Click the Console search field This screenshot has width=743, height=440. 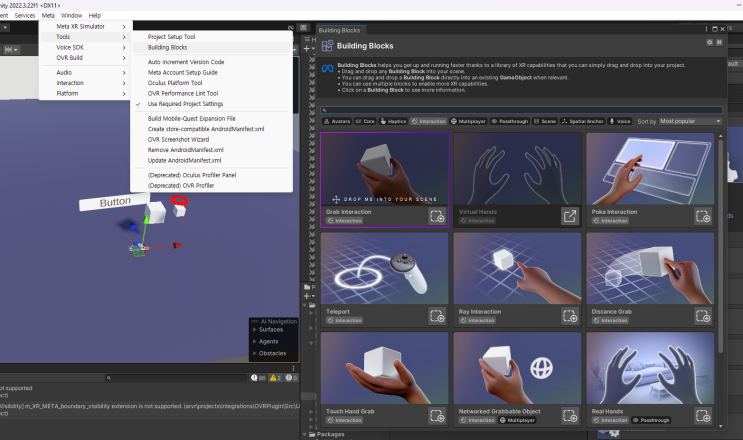click(x=176, y=378)
